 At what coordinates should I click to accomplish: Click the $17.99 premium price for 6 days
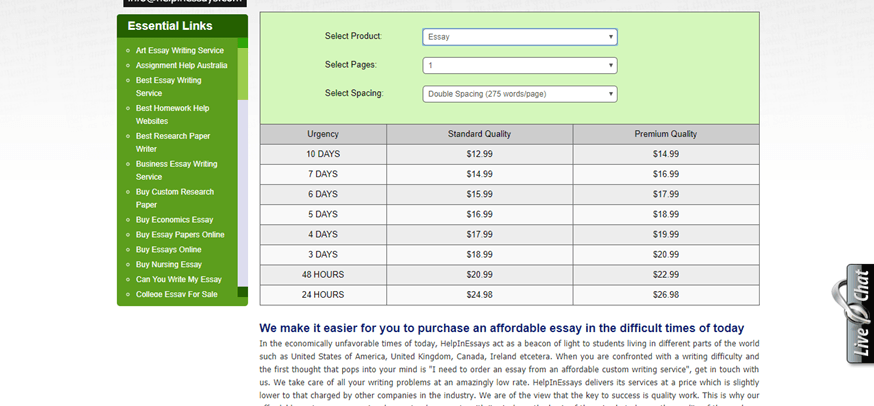click(666, 195)
